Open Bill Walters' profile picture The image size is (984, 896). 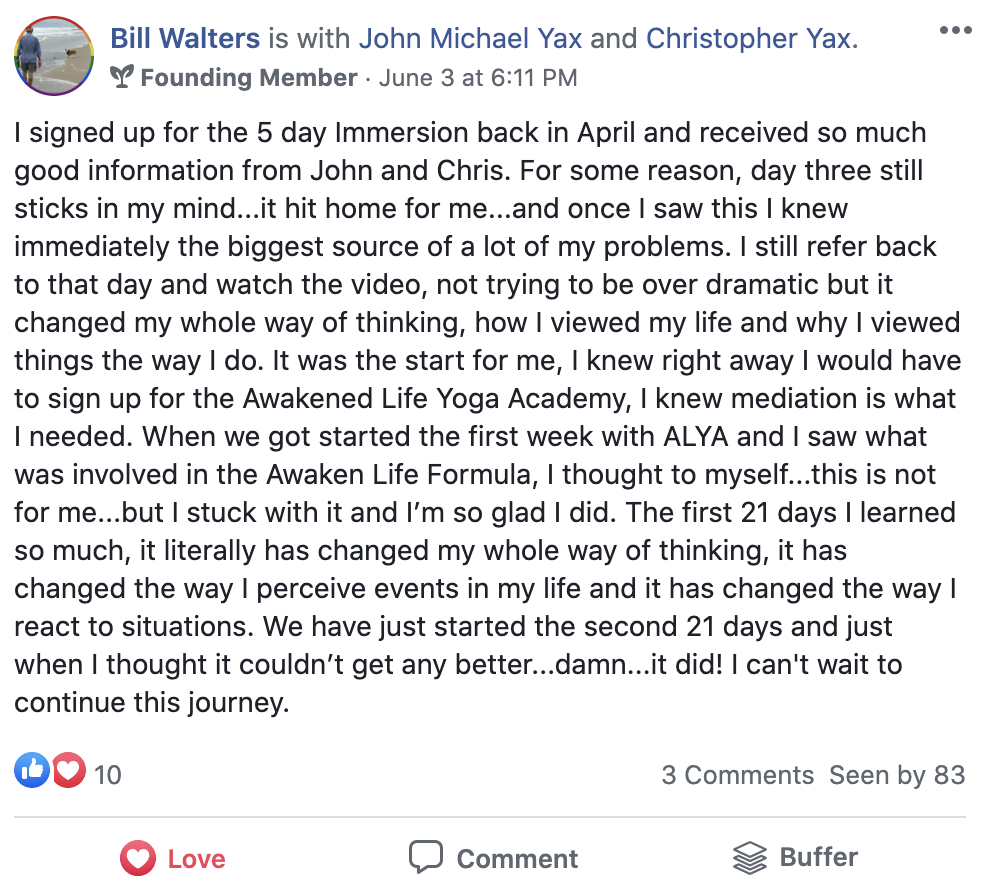click(54, 56)
